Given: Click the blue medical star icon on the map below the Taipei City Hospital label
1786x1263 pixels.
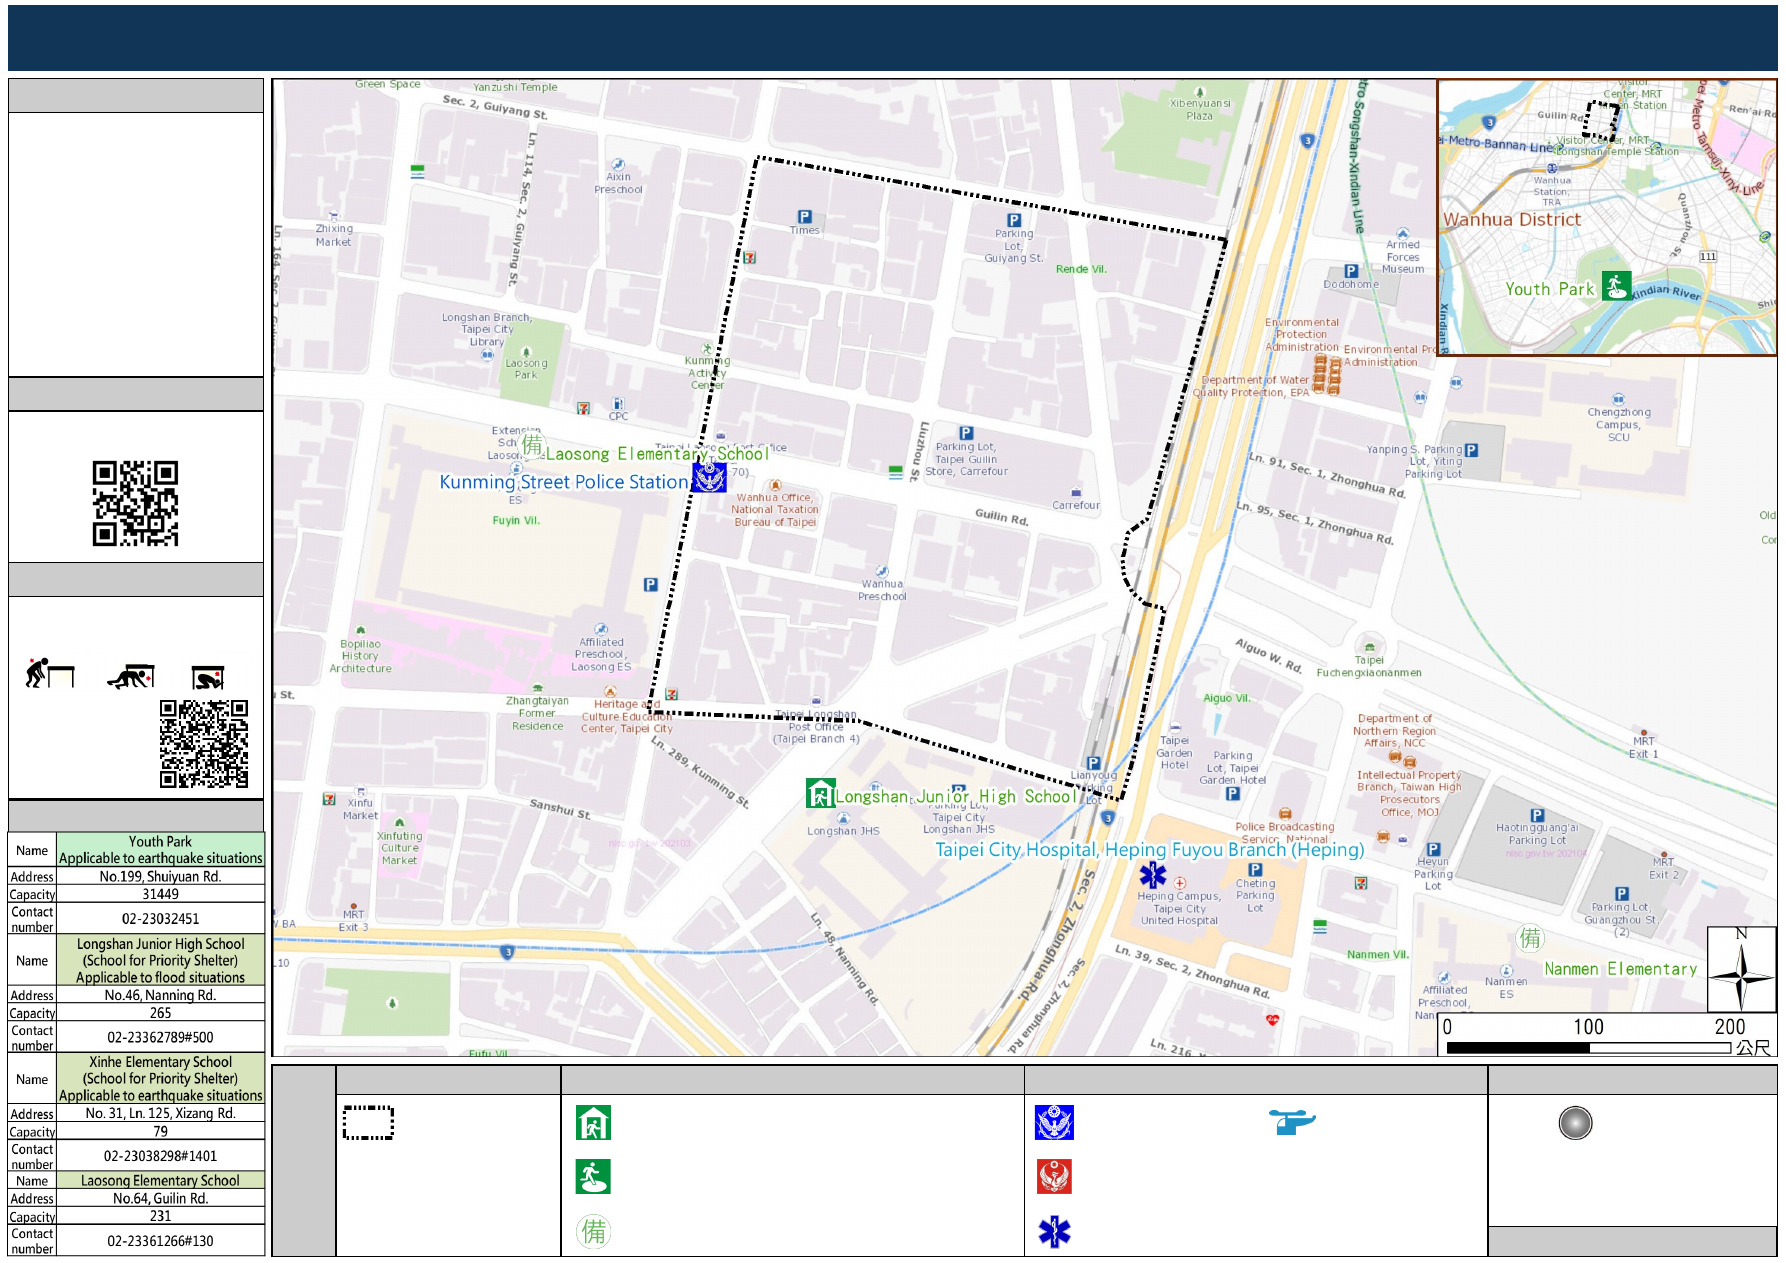Looking at the screenshot, I should pyautogui.click(x=1153, y=875).
